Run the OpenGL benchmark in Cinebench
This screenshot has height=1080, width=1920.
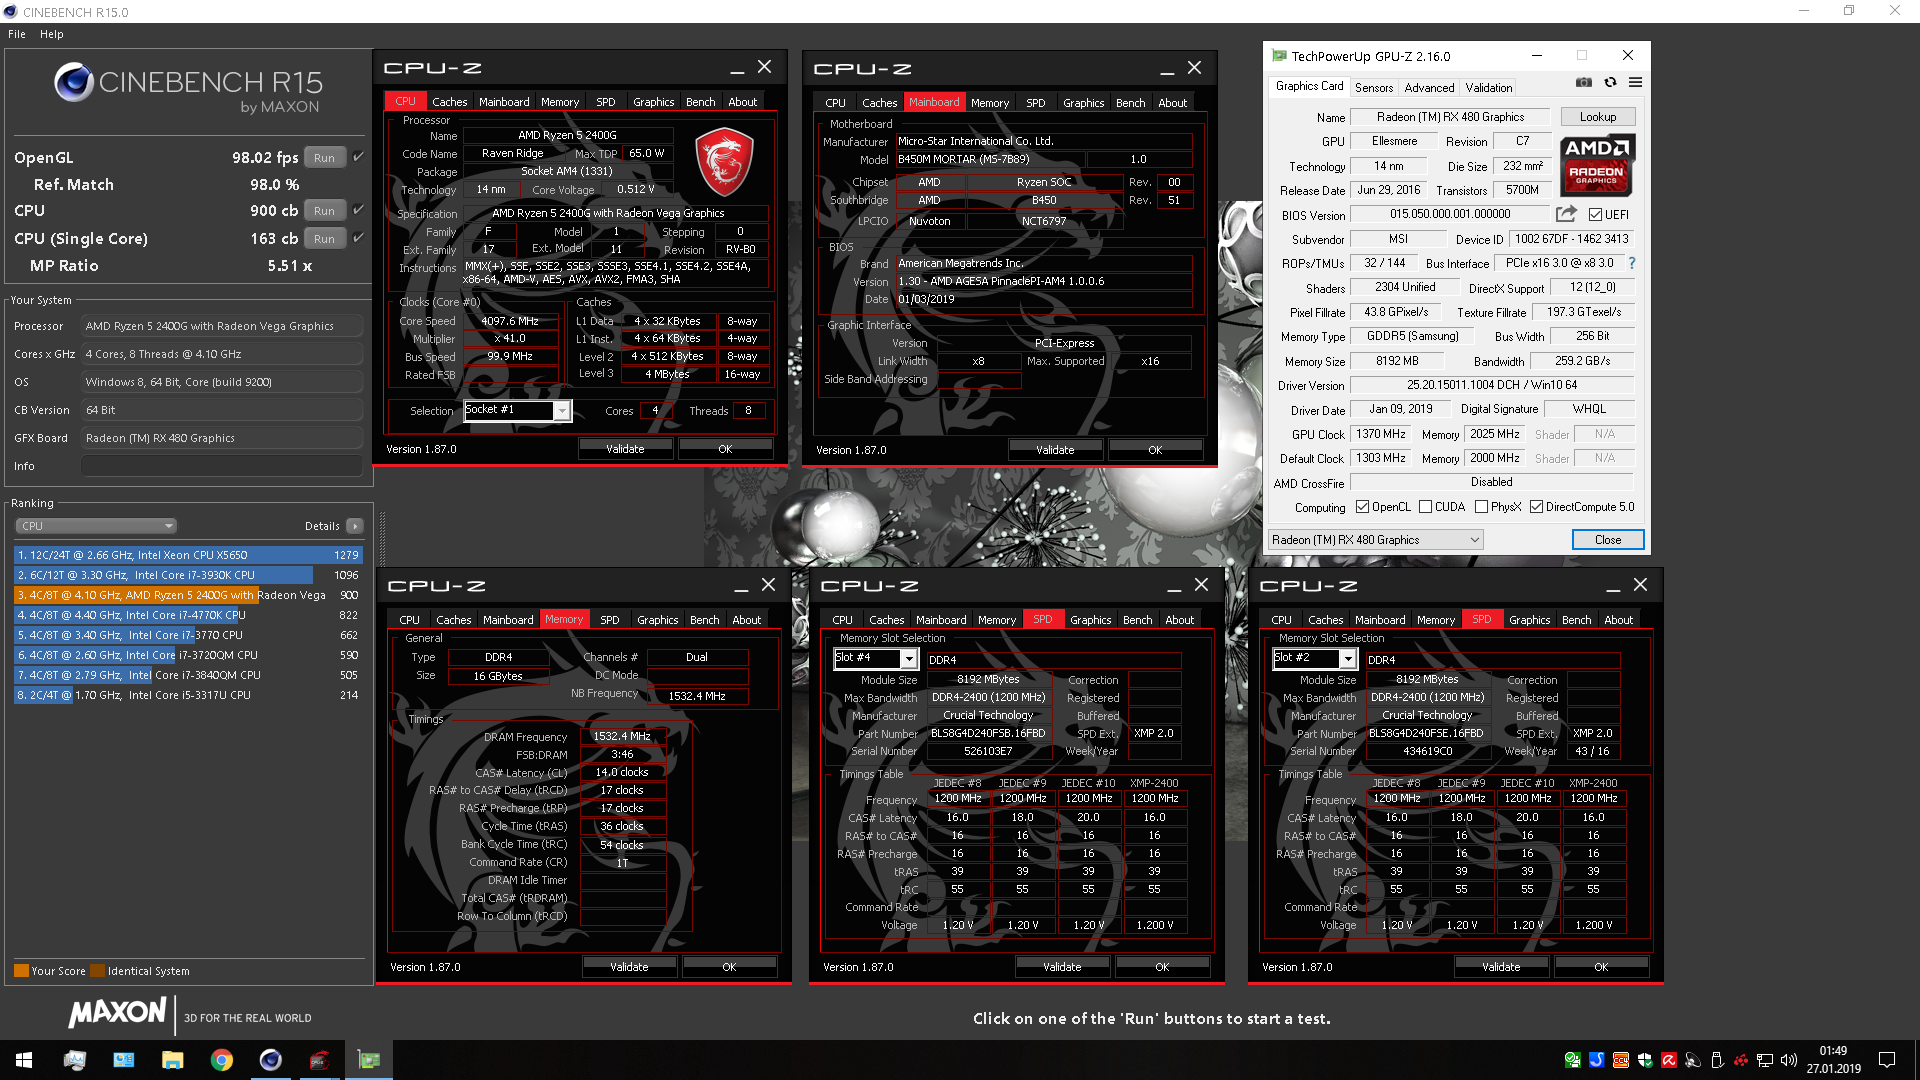coord(323,157)
